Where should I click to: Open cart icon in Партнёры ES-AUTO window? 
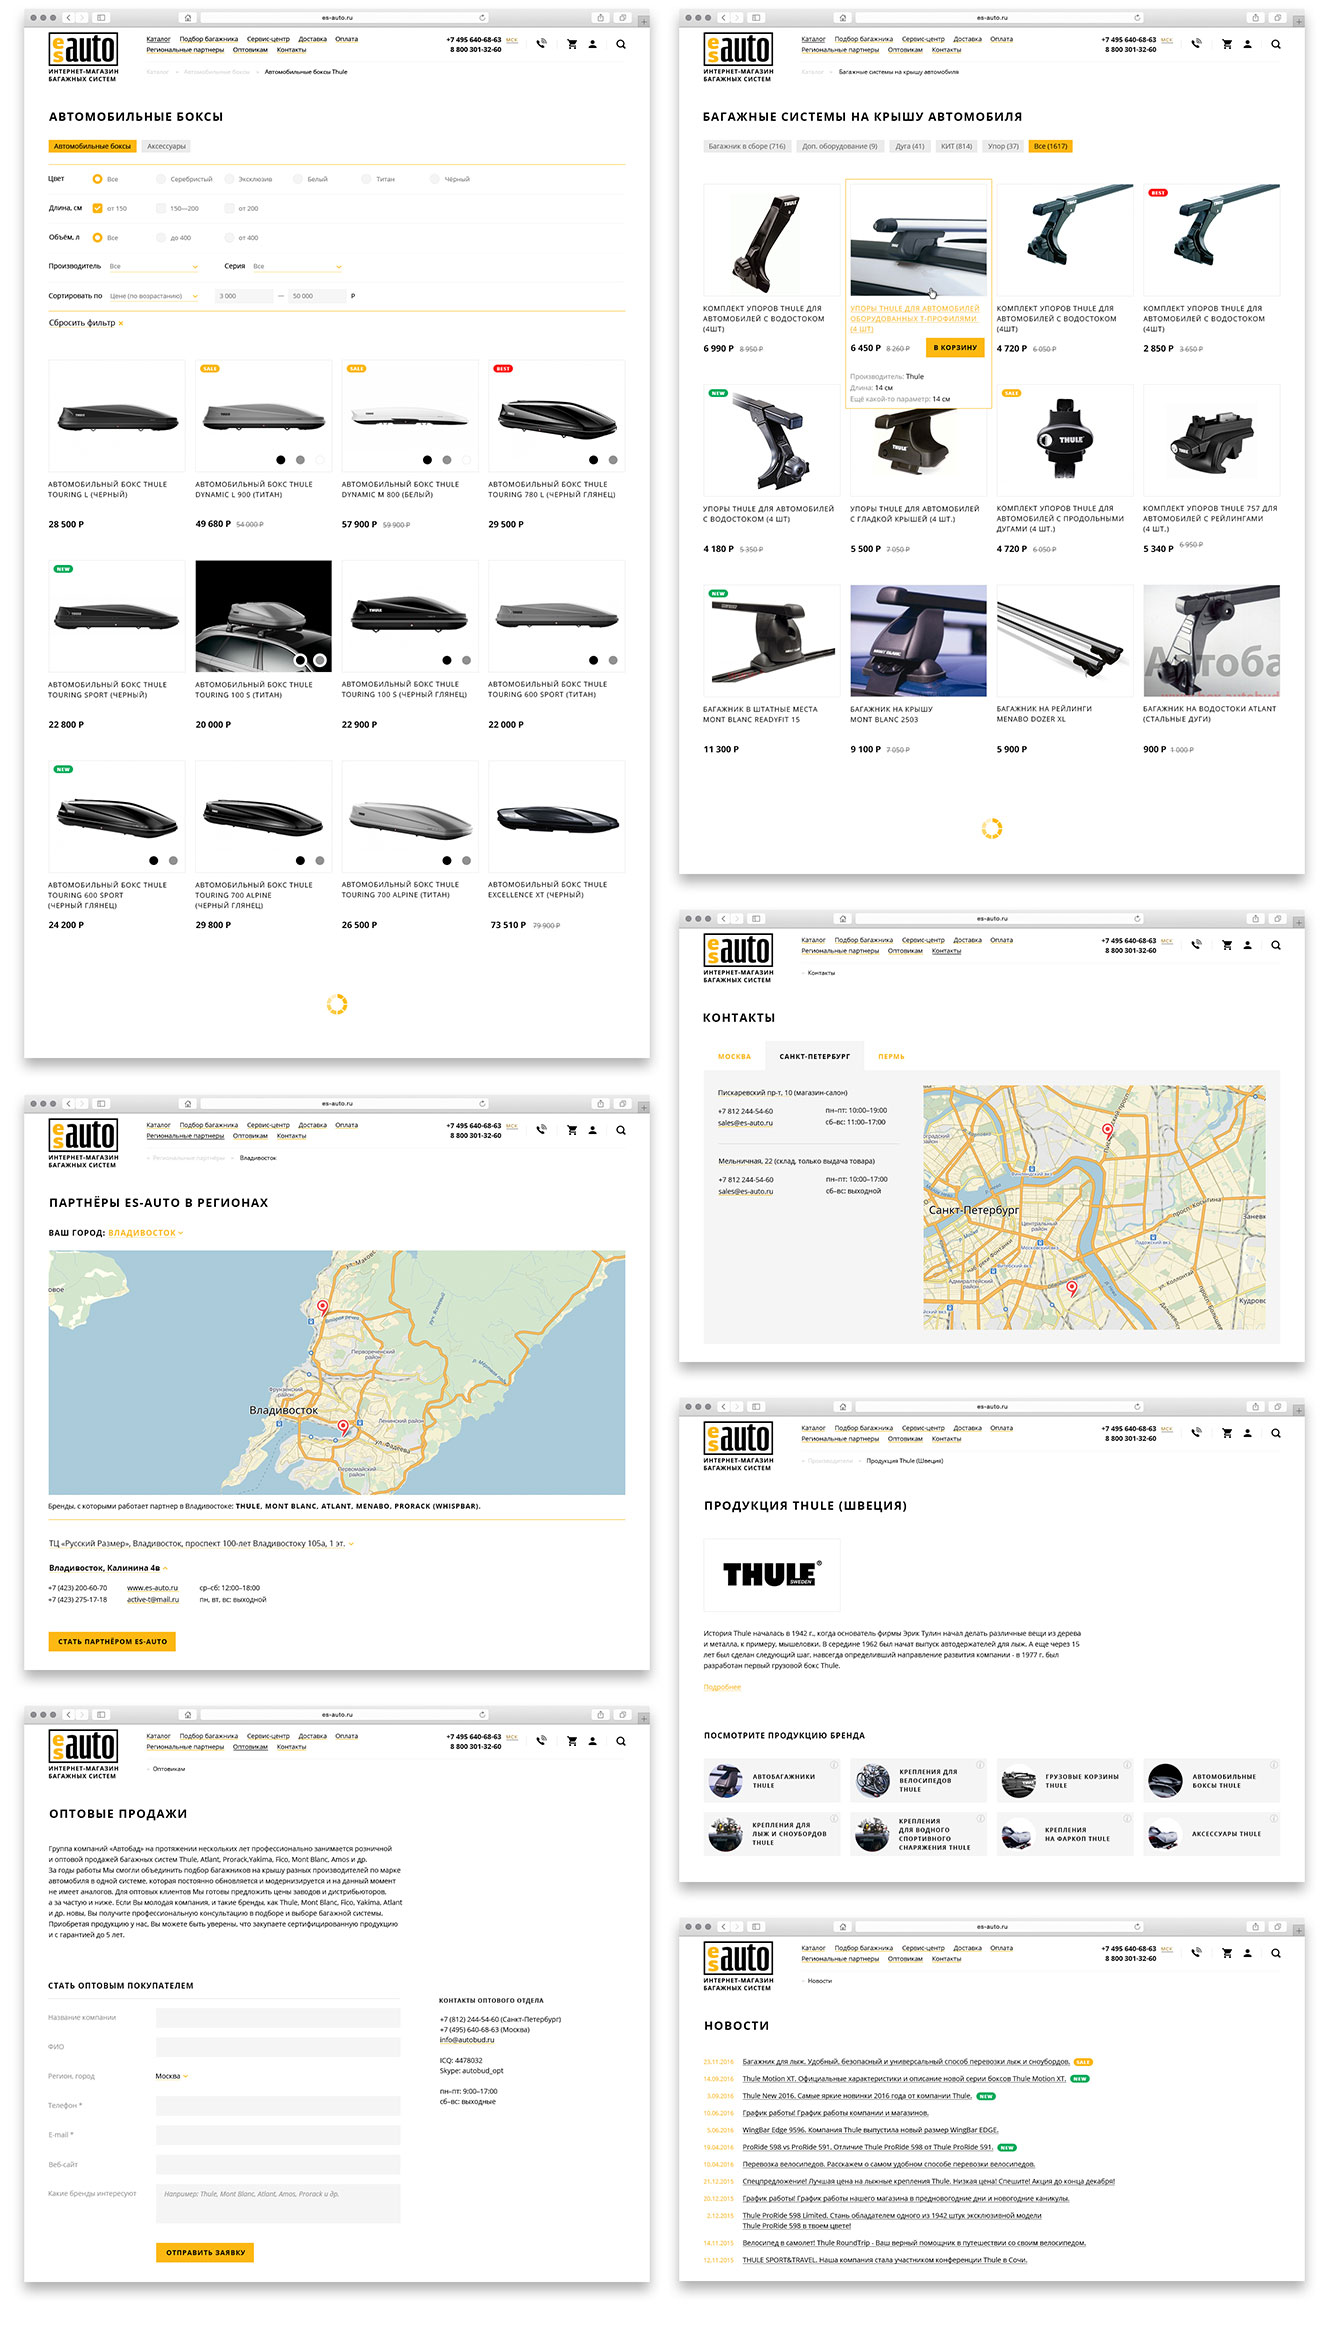572,1130
